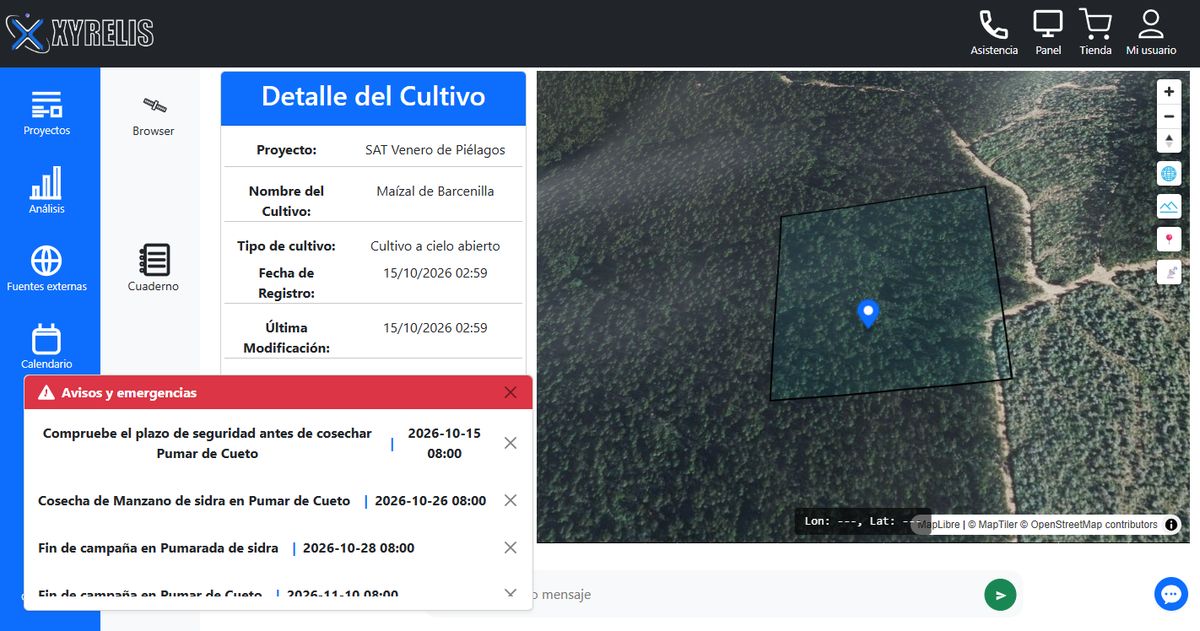Click the '2026-10-28 08:00' alert date

pos(358,548)
